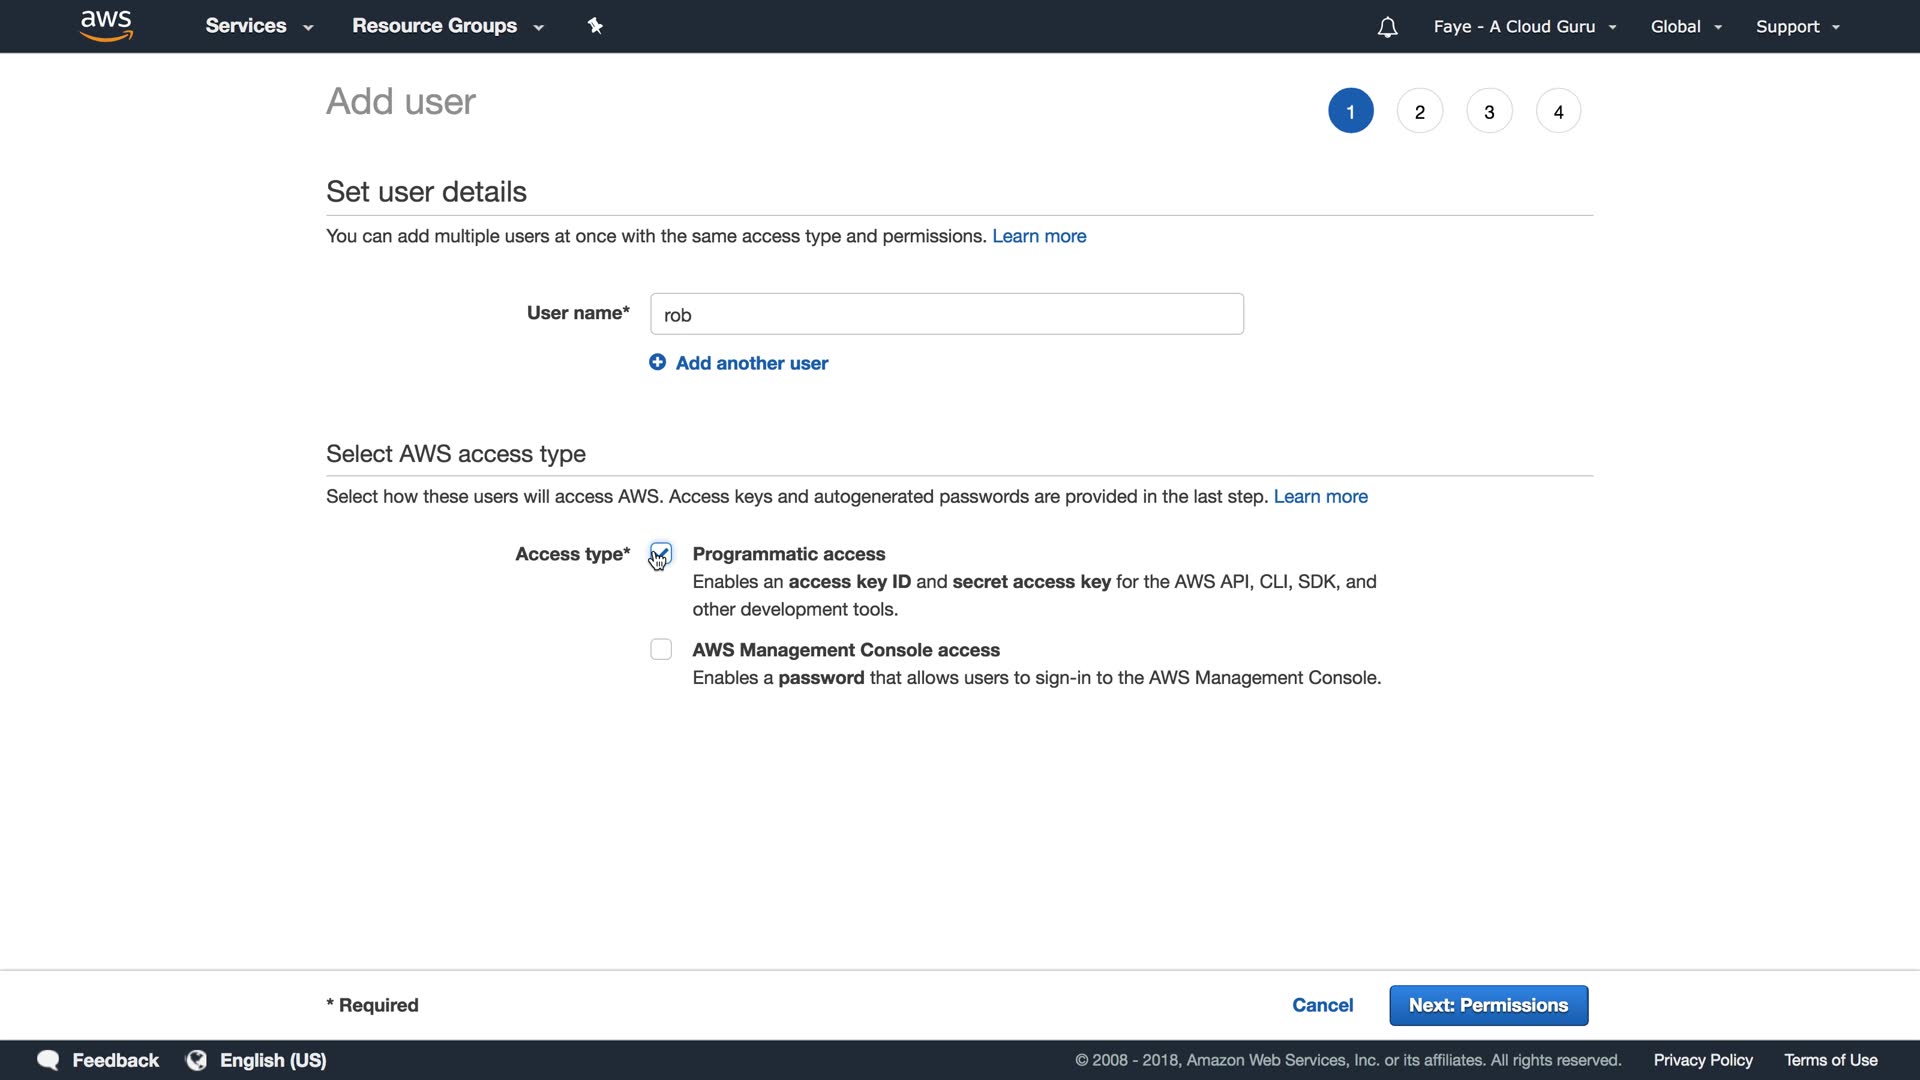Open Learn more link under access type
Viewport: 1920px width, 1080px height.
coord(1320,497)
